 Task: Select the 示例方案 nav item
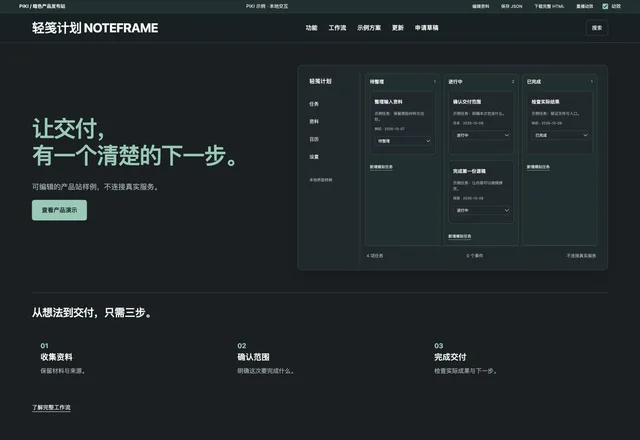369,28
